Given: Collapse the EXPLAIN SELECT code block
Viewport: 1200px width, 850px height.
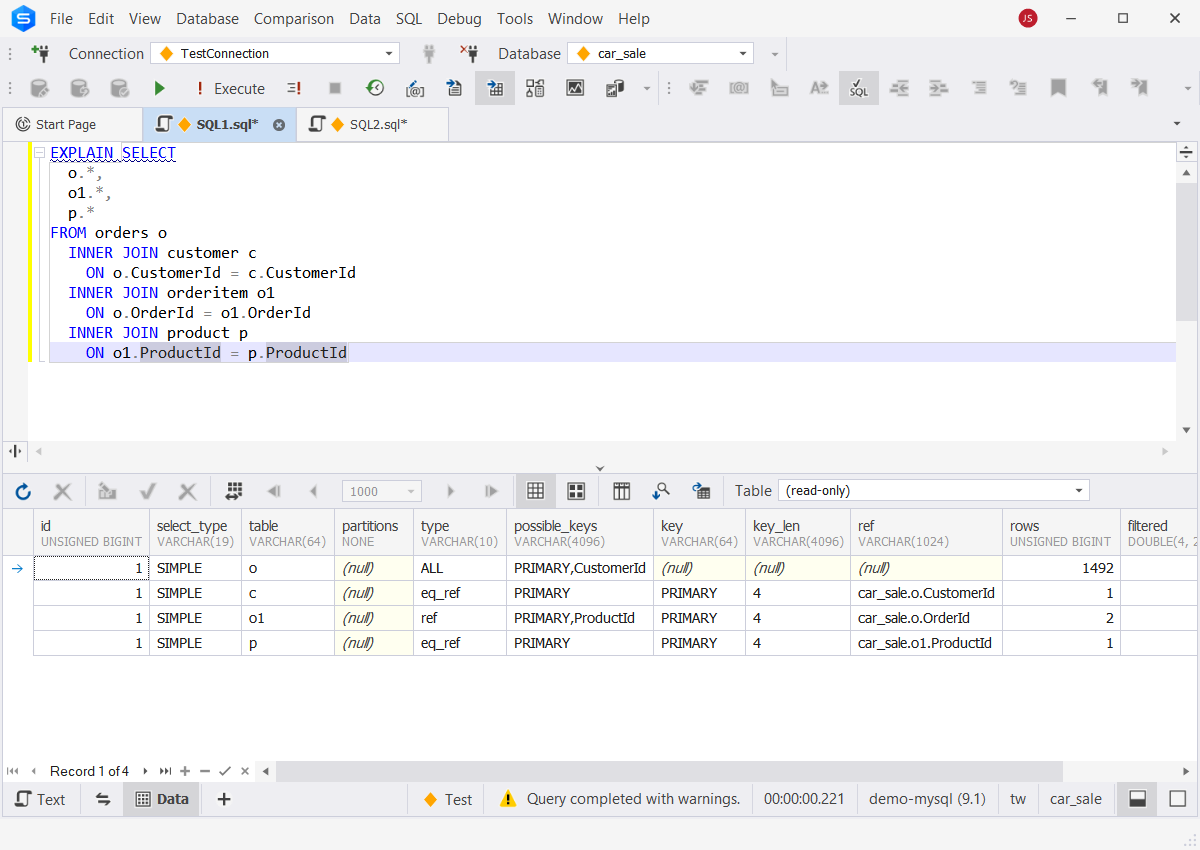Looking at the screenshot, I should pyautogui.click(x=38, y=152).
